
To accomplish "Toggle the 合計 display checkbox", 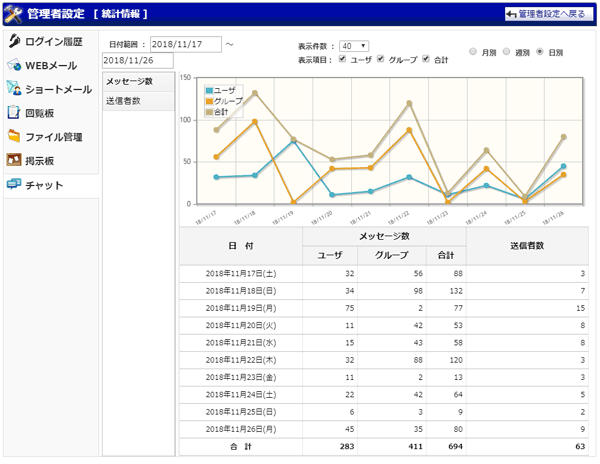I will tap(426, 59).
